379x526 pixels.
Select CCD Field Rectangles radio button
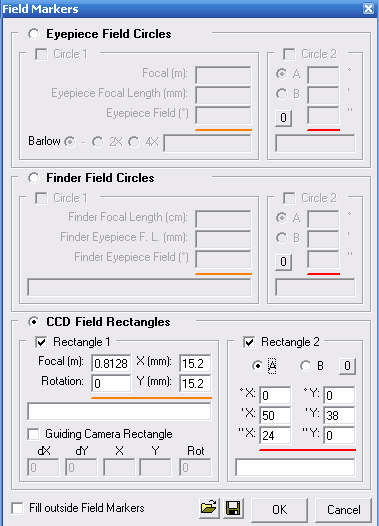(x=34, y=322)
